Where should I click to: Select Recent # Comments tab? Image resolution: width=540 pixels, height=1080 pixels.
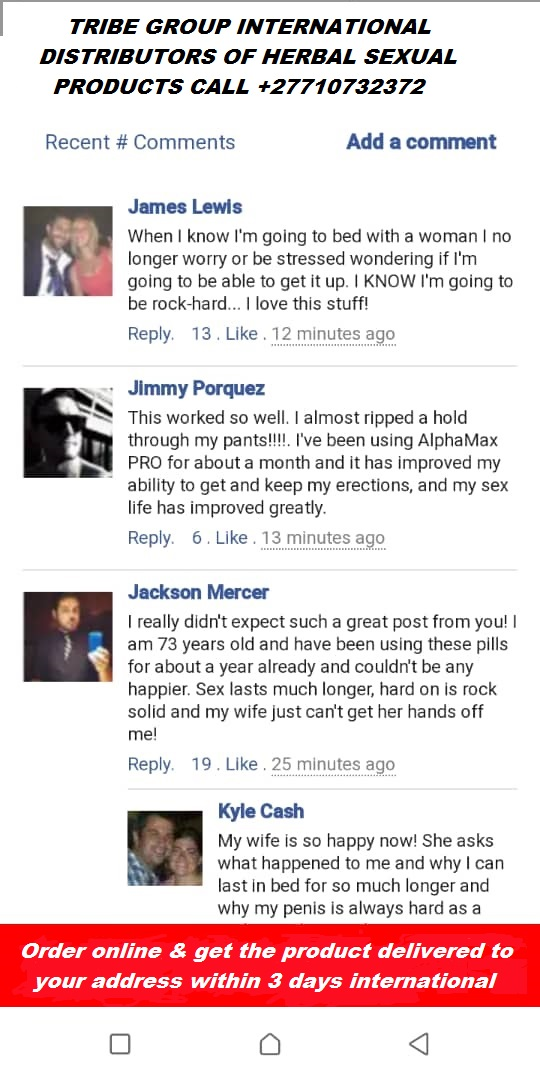[140, 142]
